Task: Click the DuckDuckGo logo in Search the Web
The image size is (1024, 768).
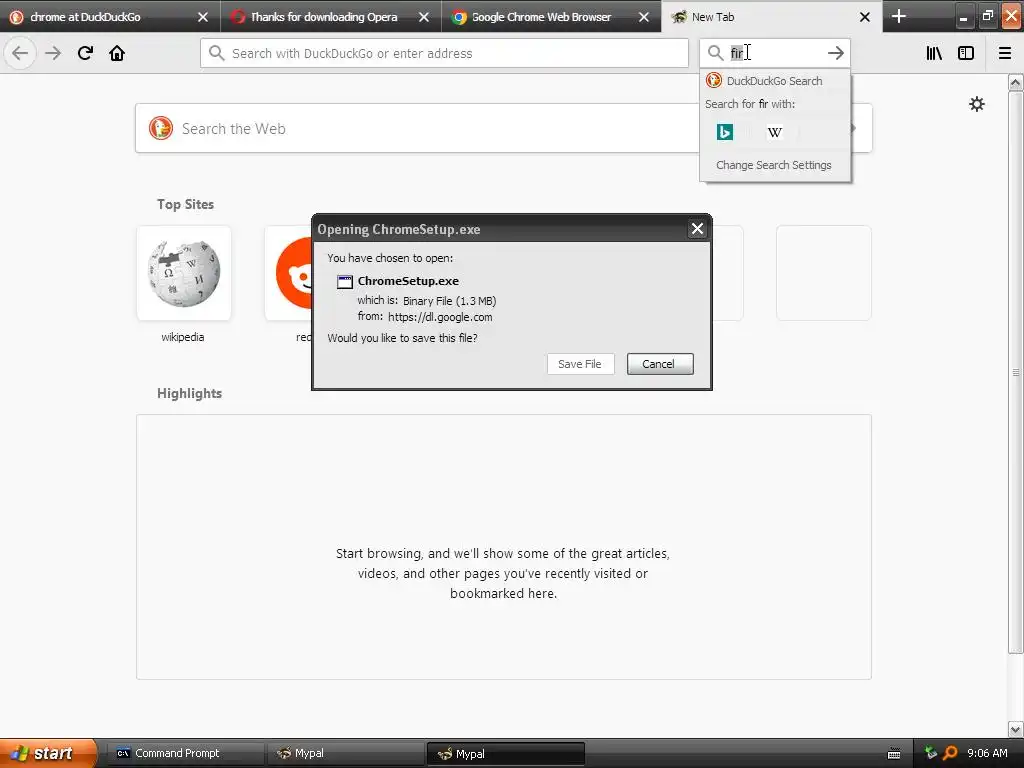Action: (x=161, y=128)
